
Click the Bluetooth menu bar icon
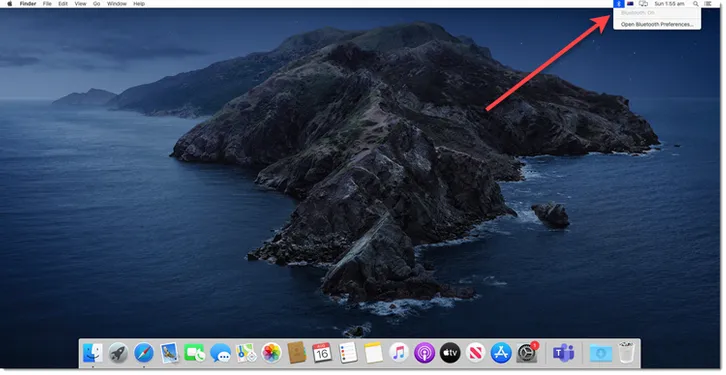(x=619, y=4)
